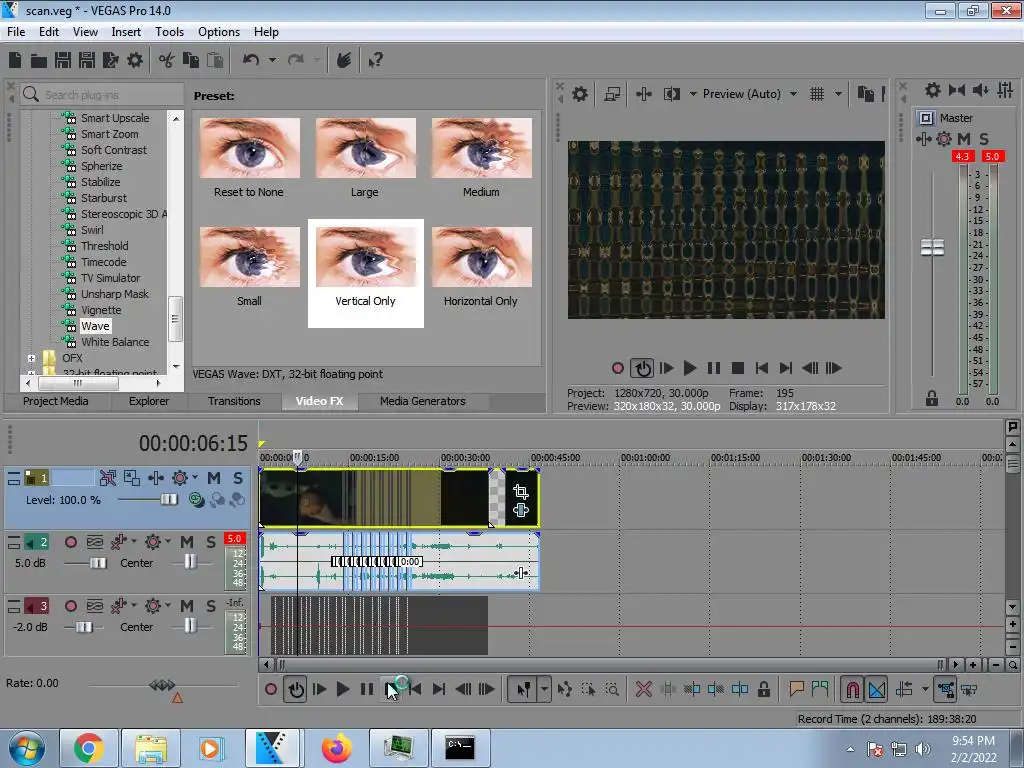Toggle Automatic Crossfades button
Viewport: 1024px width, 768px height.
(x=876, y=689)
